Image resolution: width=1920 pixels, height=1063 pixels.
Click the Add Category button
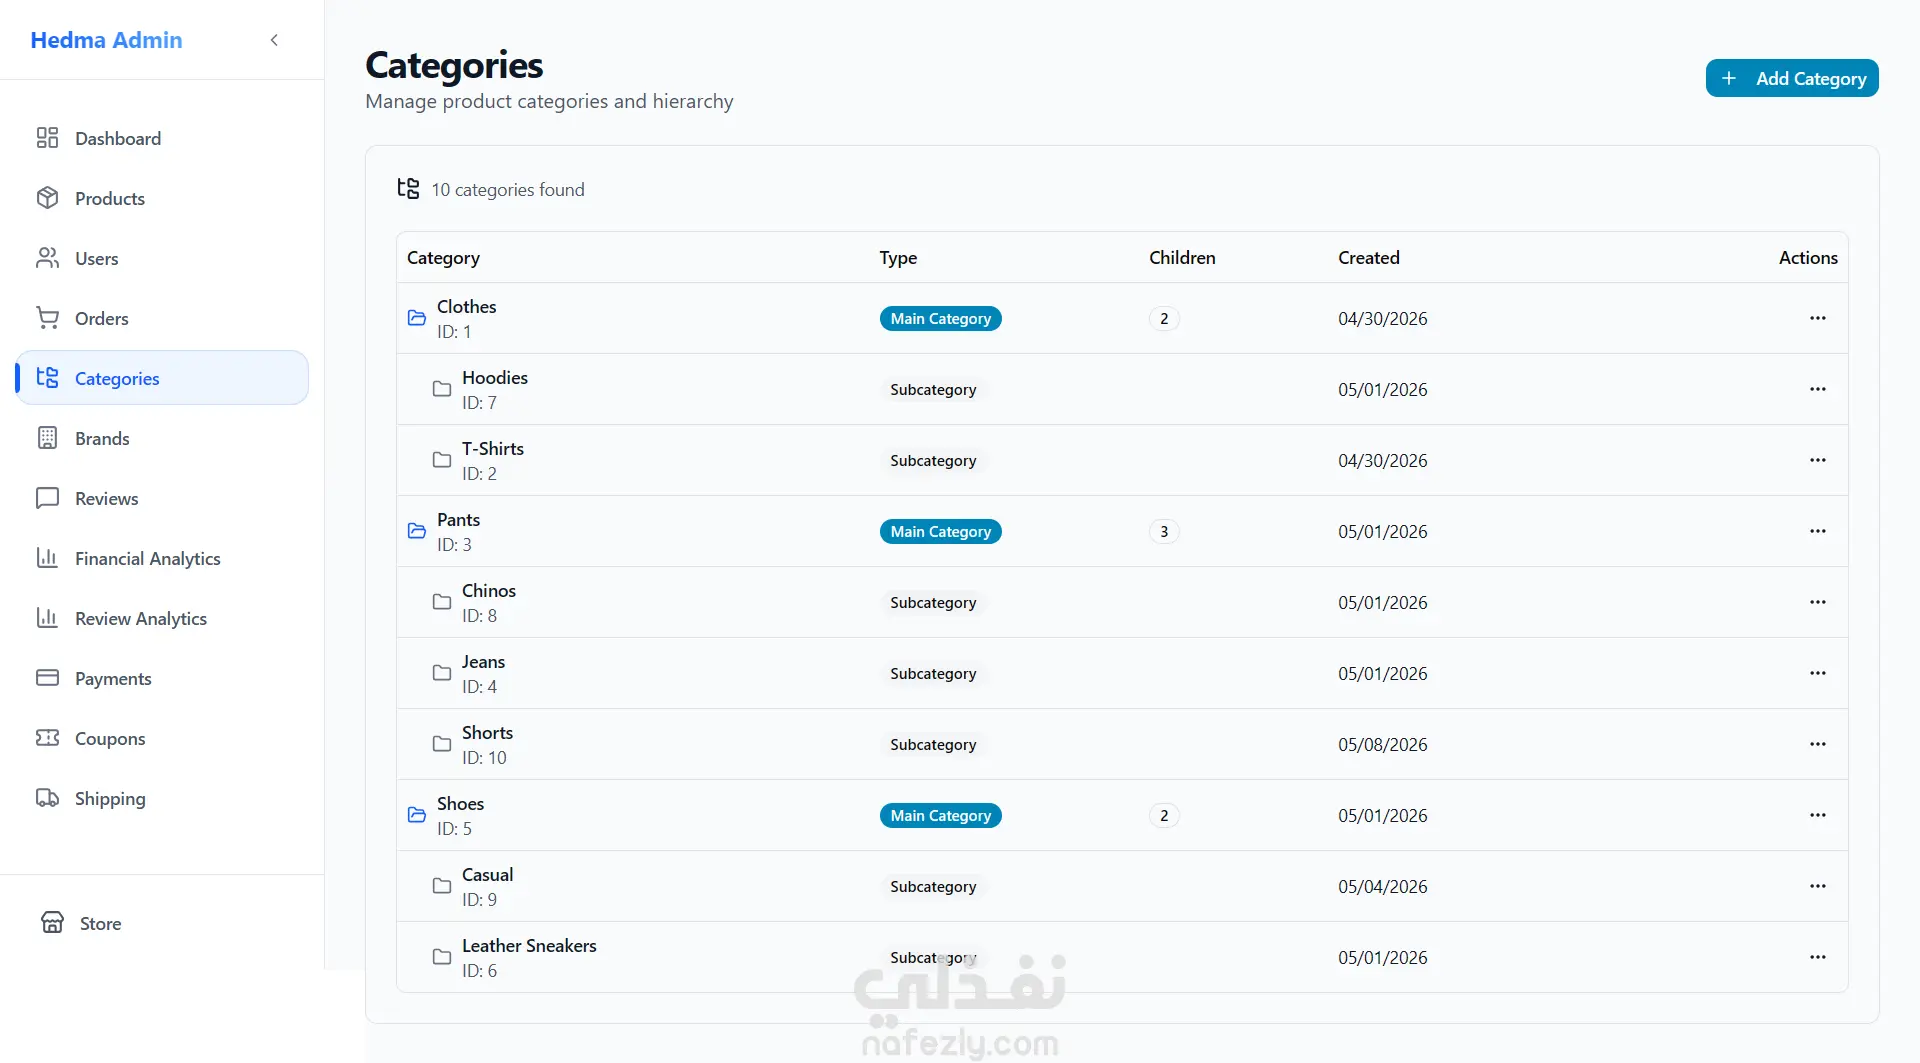tap(1791, 78)
